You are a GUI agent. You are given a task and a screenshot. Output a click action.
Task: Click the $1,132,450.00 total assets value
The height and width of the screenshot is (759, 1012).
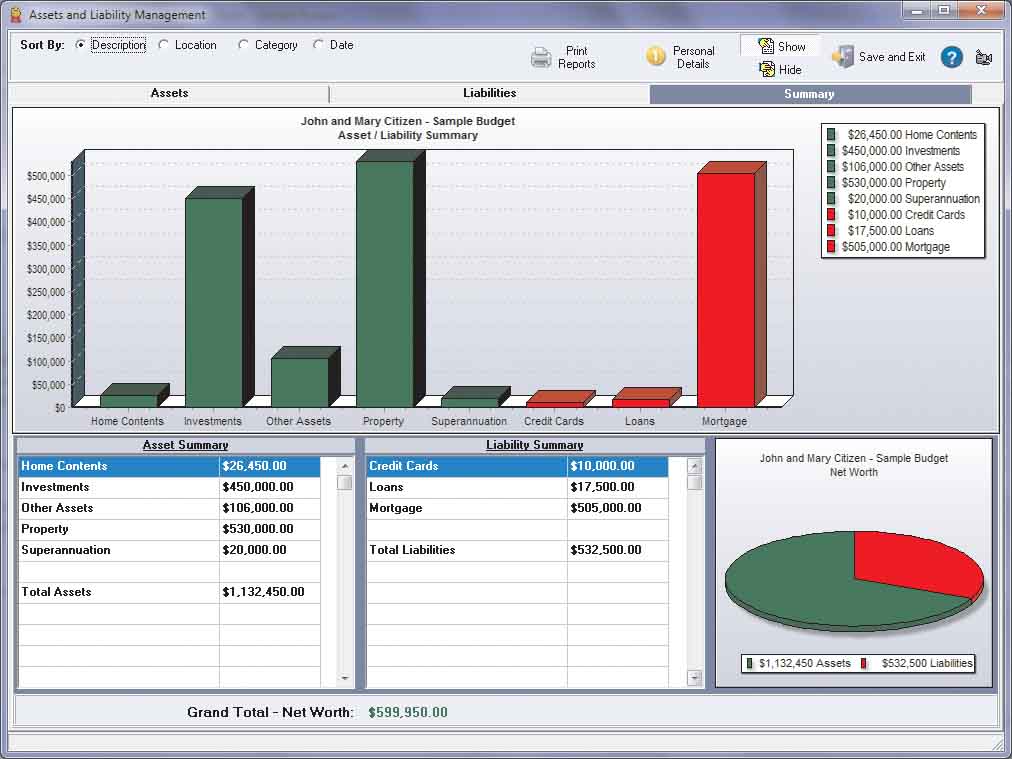click(x=263, y=592)
